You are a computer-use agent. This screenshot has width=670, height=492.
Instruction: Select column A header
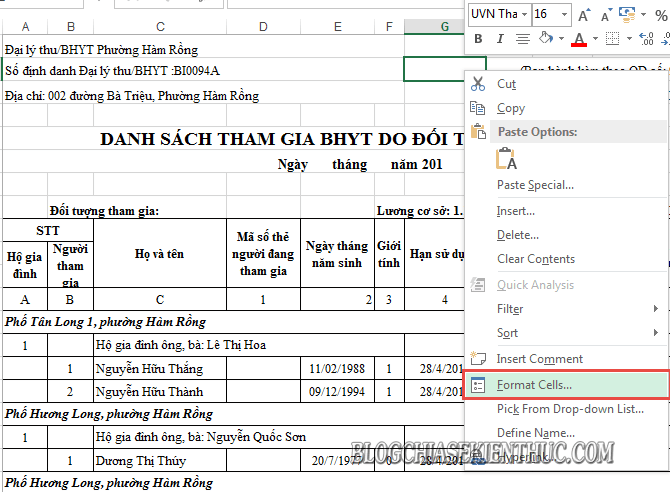25,27
